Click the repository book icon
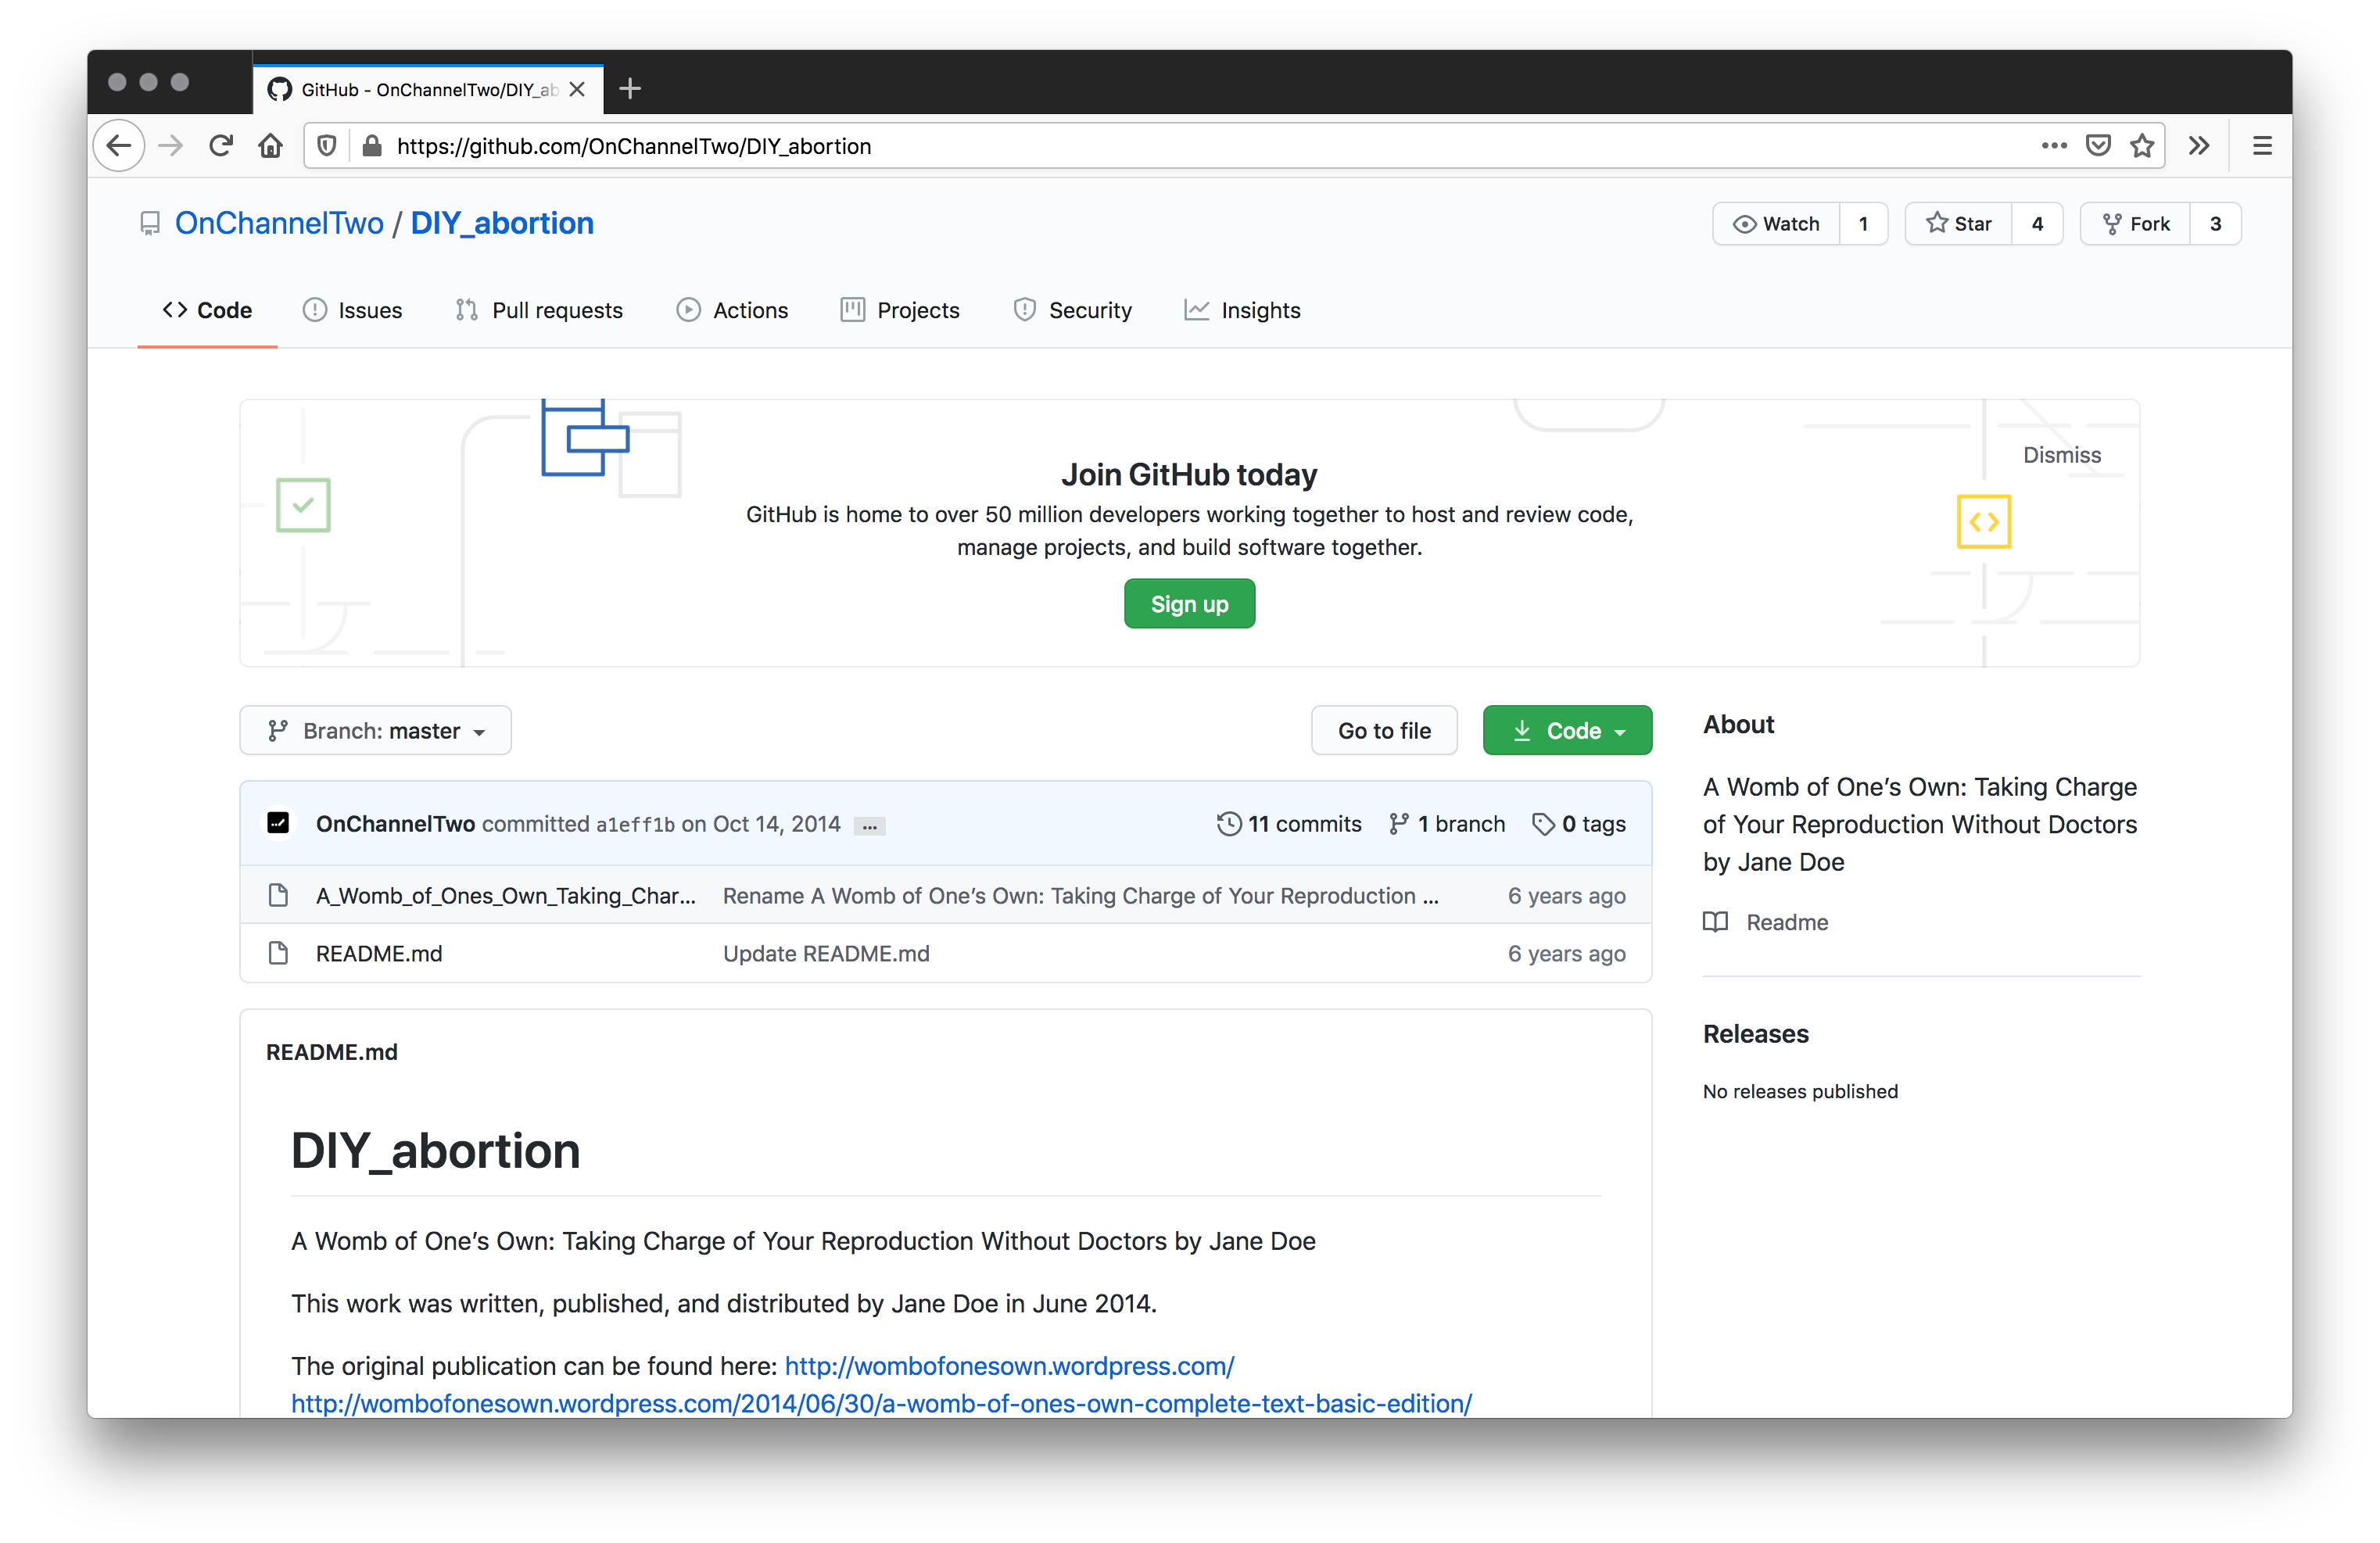The image size is (2380, 1543). click(150, 223)
